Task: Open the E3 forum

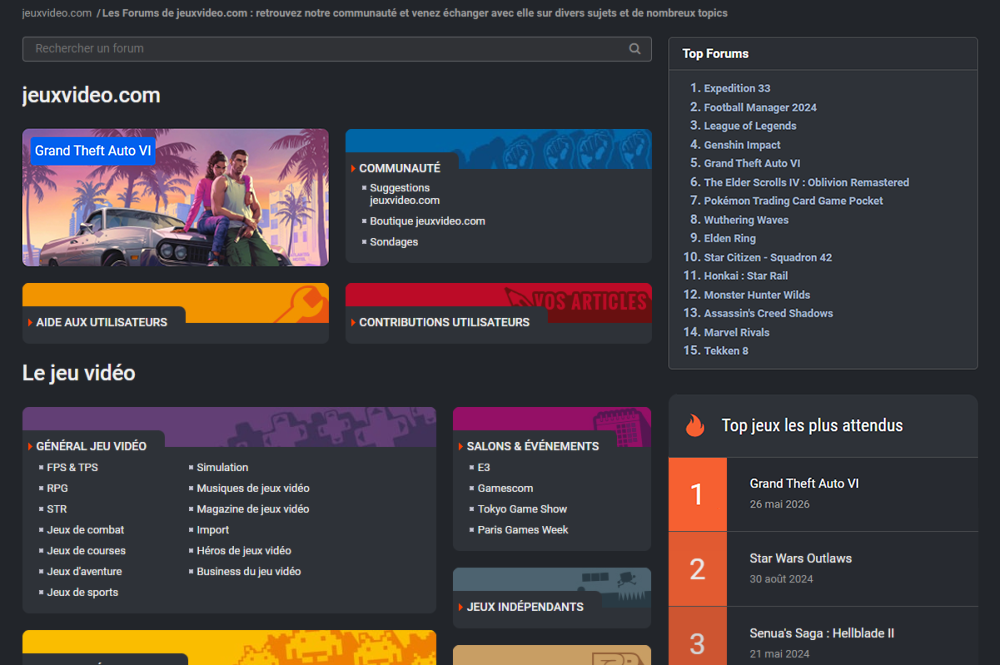Action: tap(483, 467)
